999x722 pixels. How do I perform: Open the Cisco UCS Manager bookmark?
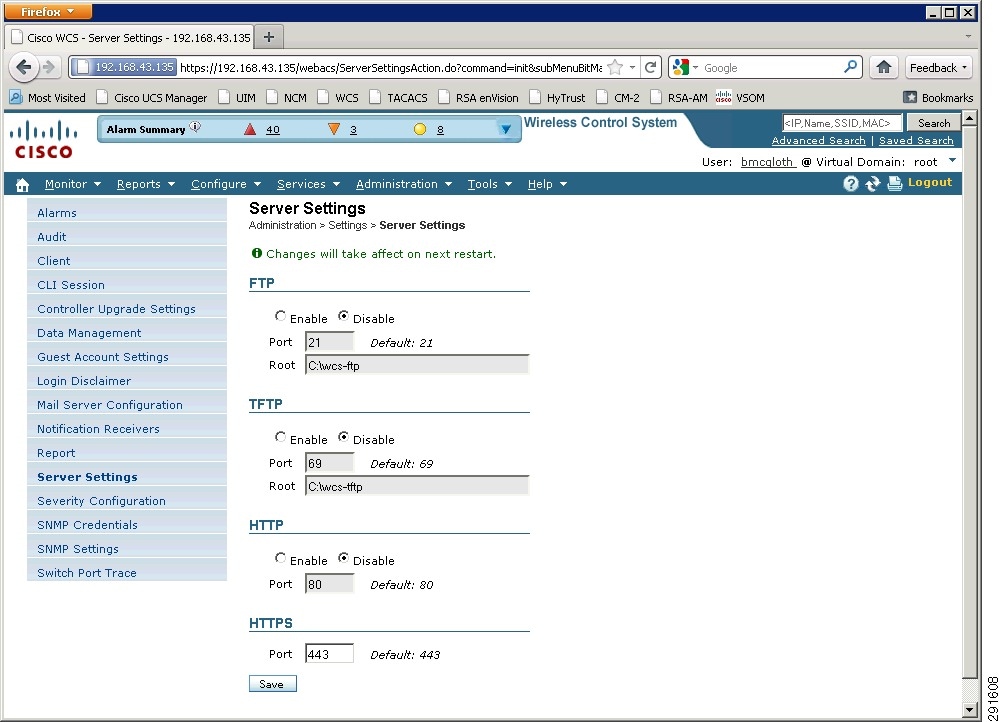(152, 97)
